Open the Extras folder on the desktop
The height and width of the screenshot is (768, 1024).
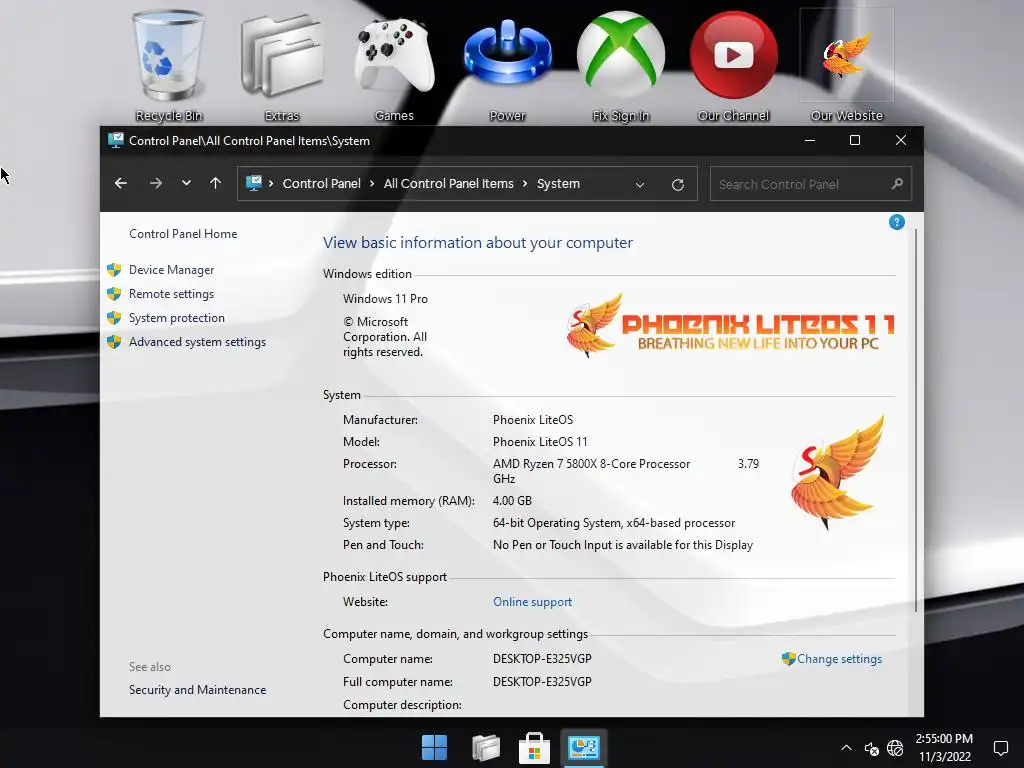(281, 65)
